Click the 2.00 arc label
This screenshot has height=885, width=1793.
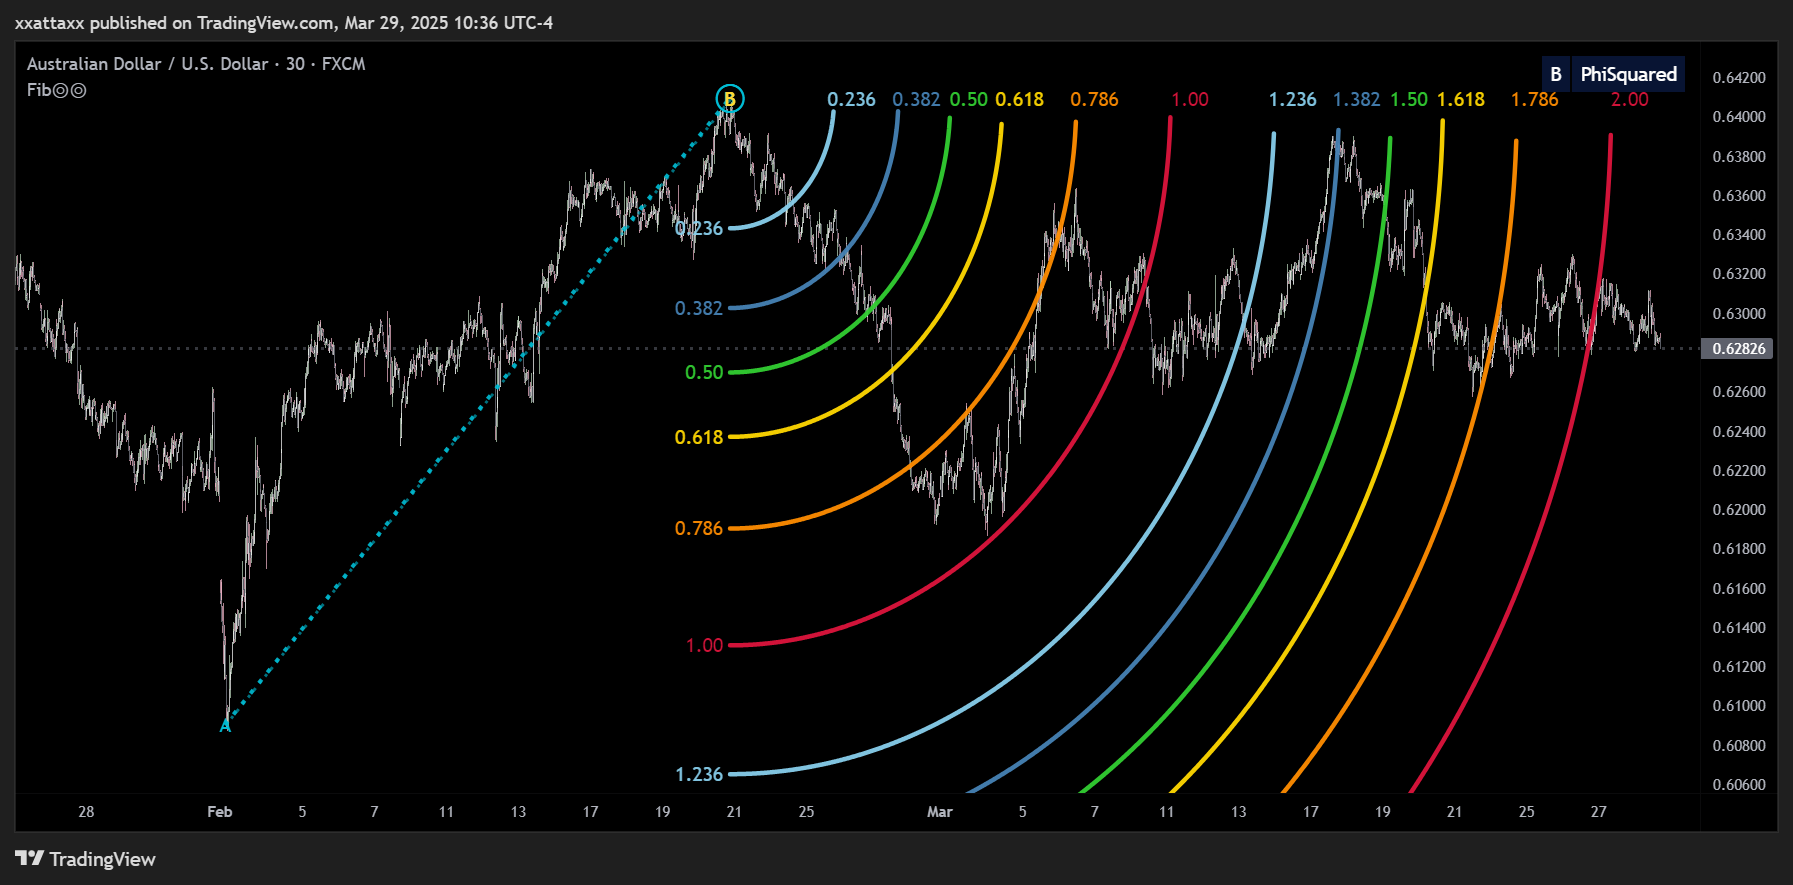(1629, 99)
